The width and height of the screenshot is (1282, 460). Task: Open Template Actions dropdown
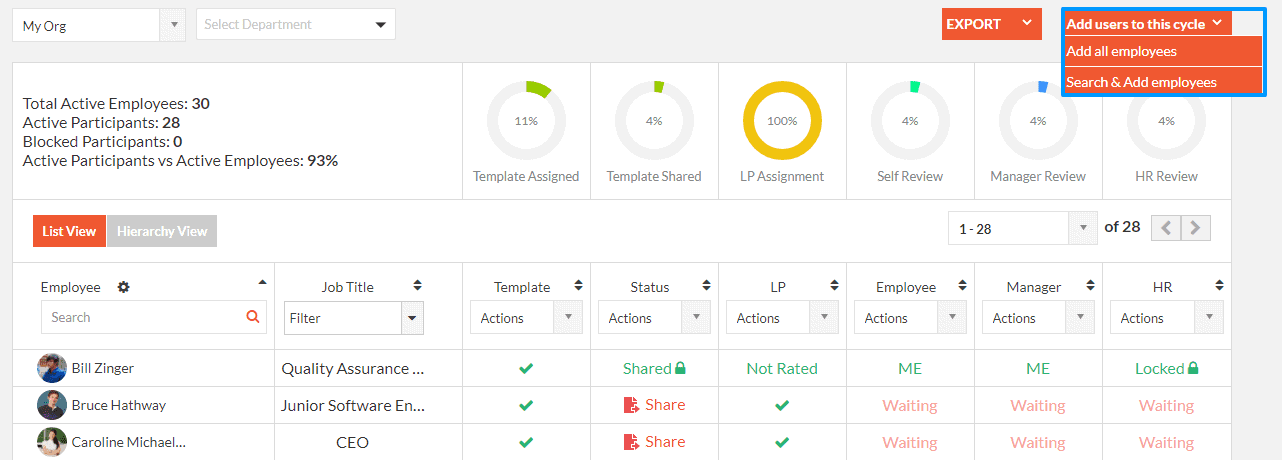(526, 318)
